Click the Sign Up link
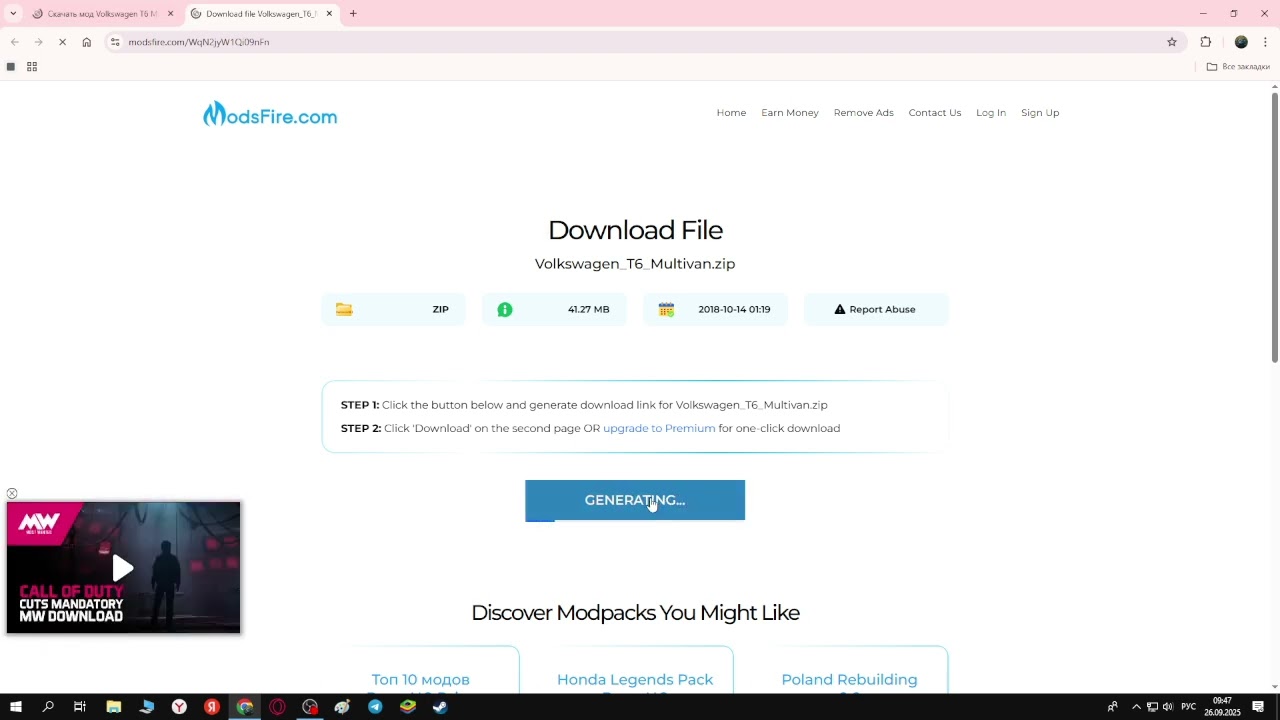Image resolution: width=1280 pixels, height=720 pixels. click(x=1040, y=113)
